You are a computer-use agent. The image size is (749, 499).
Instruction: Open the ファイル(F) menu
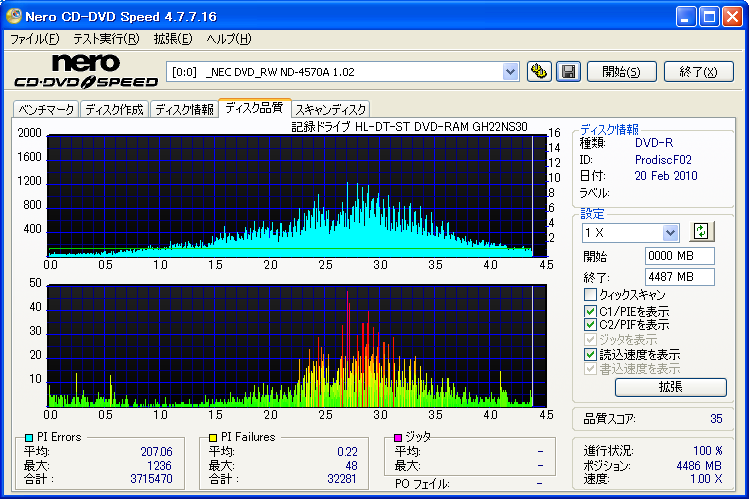[35, 39]
